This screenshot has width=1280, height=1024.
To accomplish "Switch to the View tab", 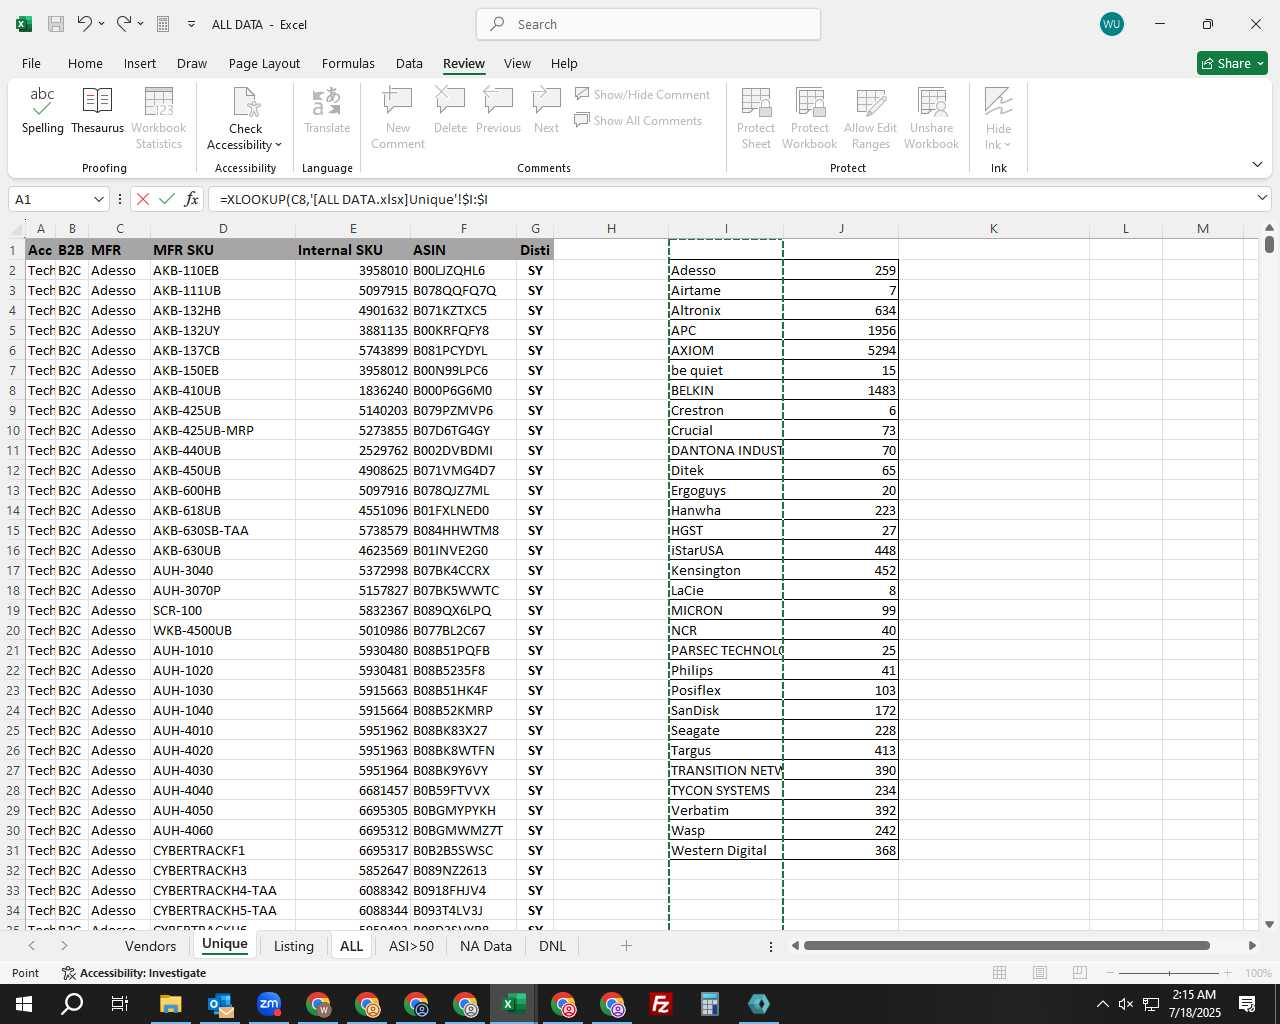I will tap(517, 63).
